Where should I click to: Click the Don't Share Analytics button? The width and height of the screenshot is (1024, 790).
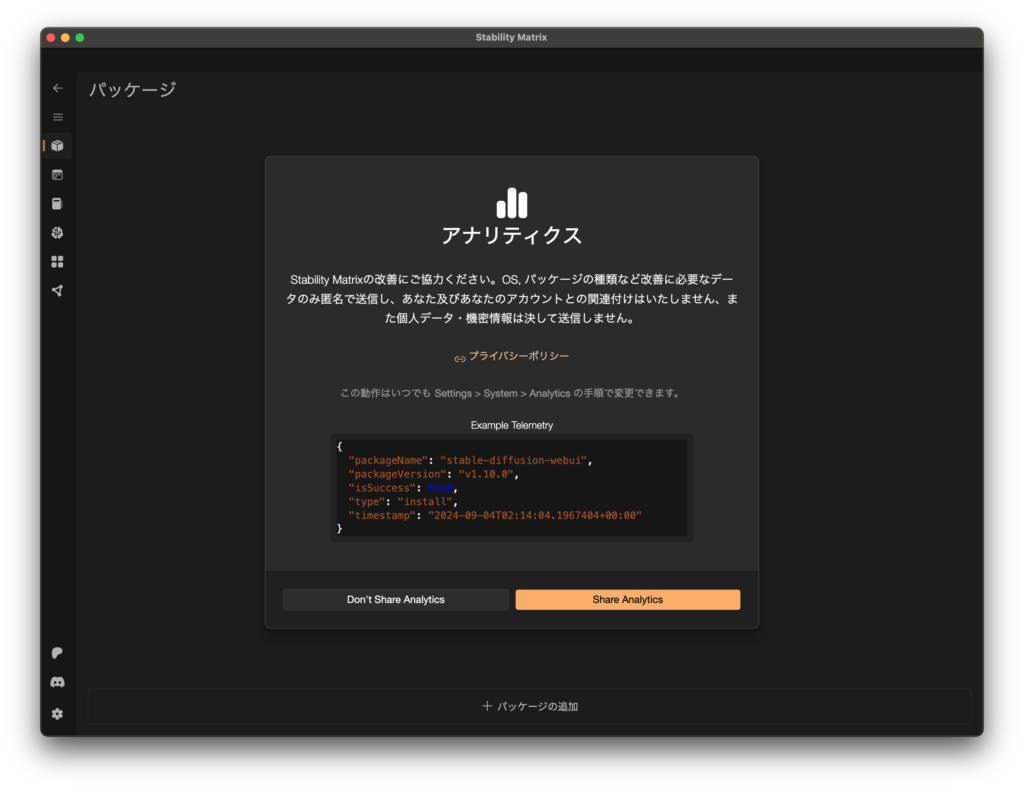click(x=395, y=600)
